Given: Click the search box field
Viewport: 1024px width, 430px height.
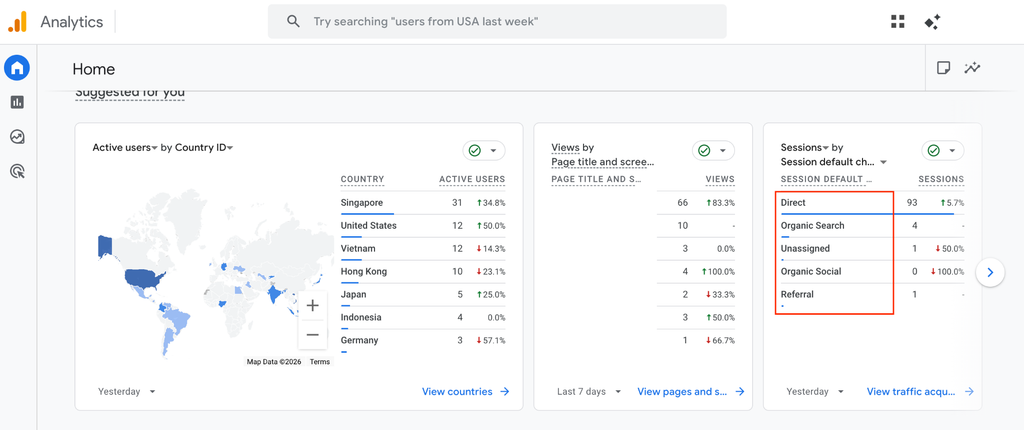Looking at the screenshot, I should pyautogui.click(x=497, y=22).
